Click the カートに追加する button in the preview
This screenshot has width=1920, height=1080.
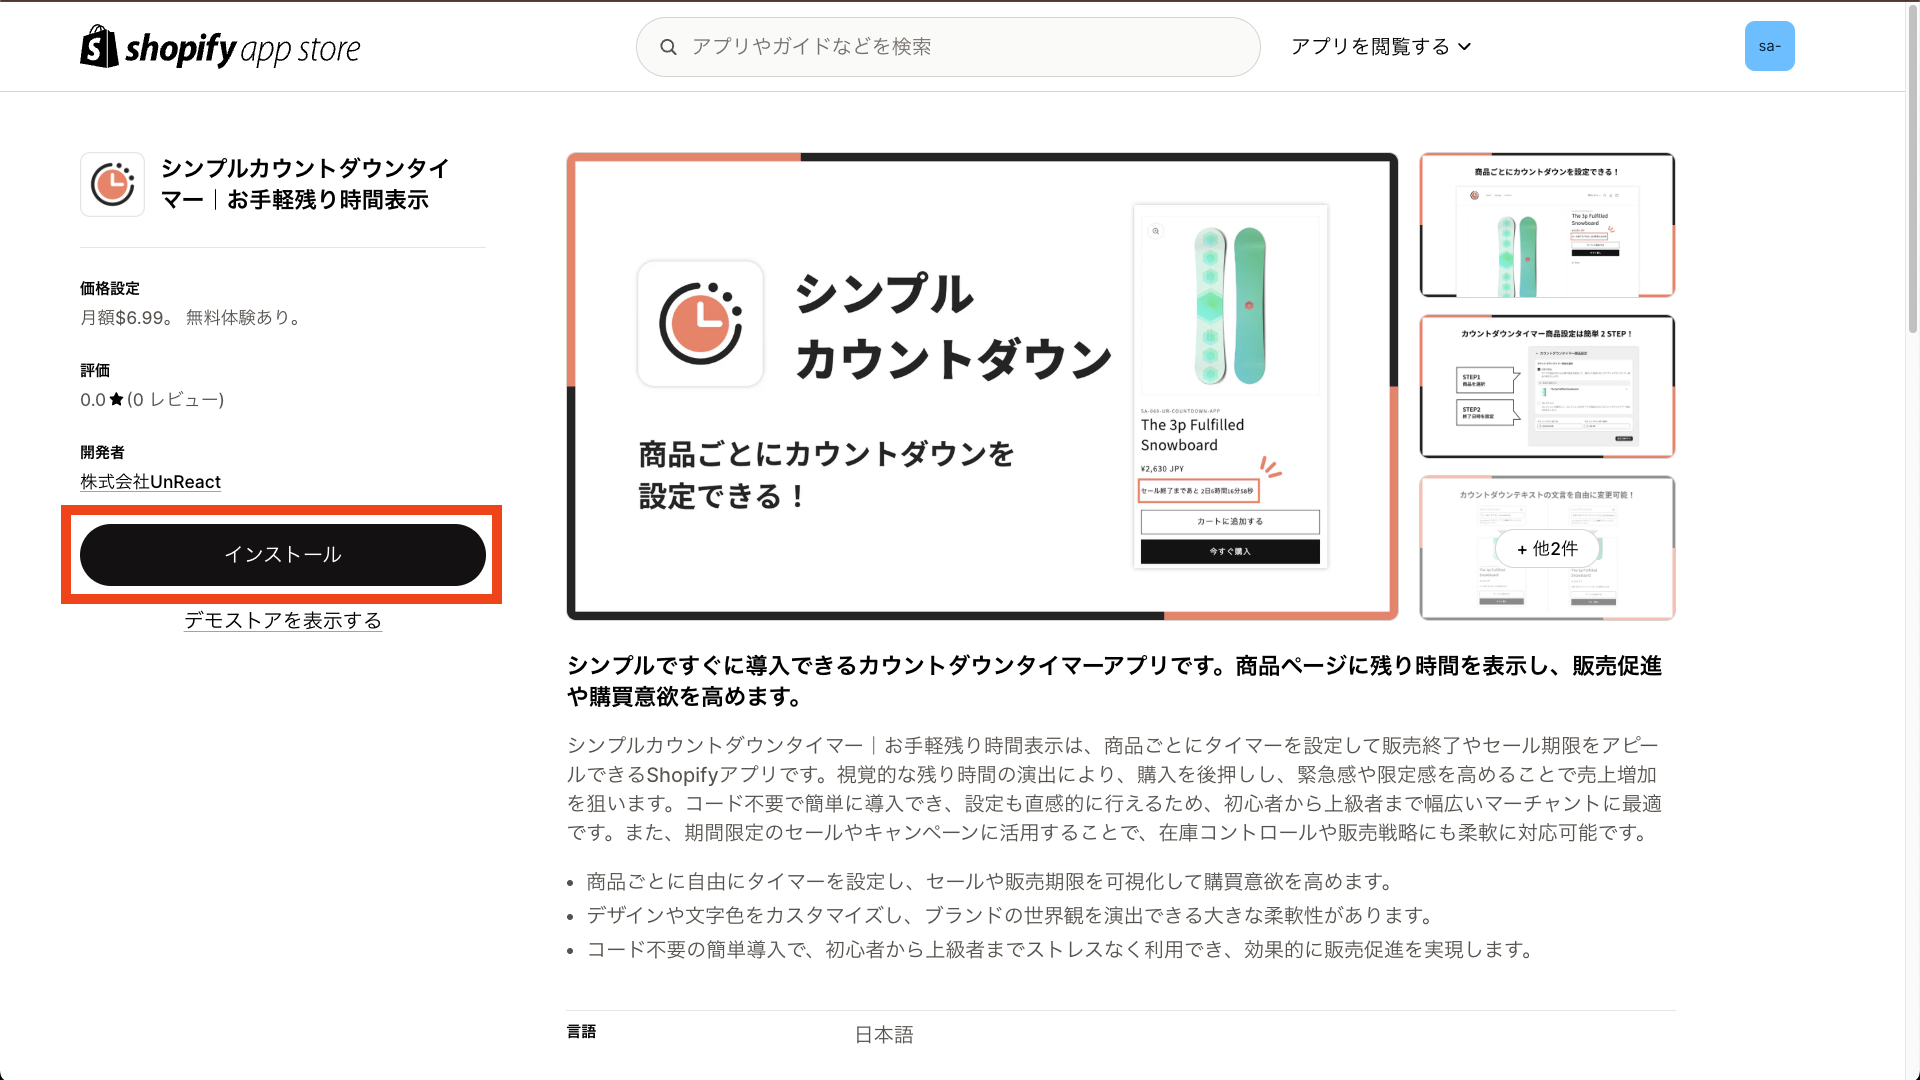coord(1229,521)
